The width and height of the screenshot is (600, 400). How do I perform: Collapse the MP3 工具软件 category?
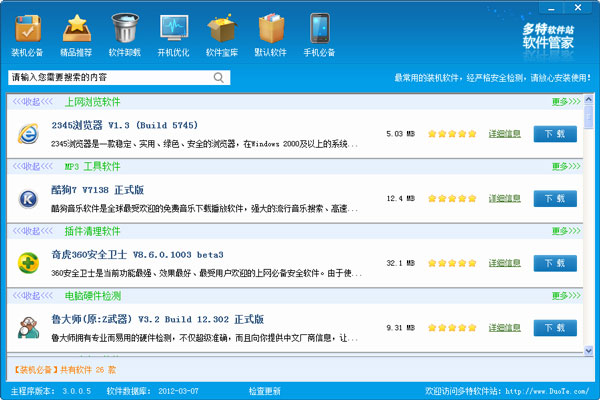[x=33, y=166]
